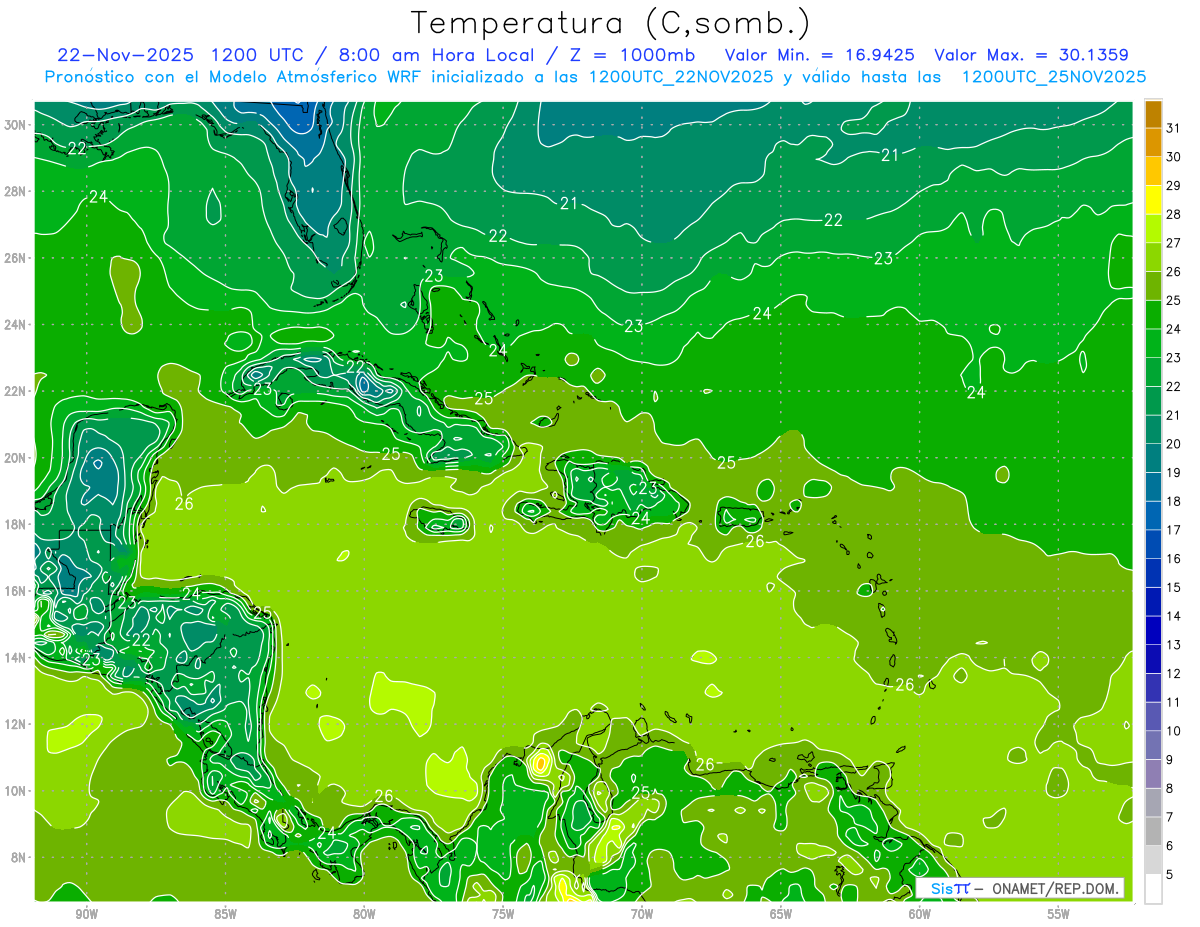
Task: Click the color scale label 28
Action: pos(1174,215)
